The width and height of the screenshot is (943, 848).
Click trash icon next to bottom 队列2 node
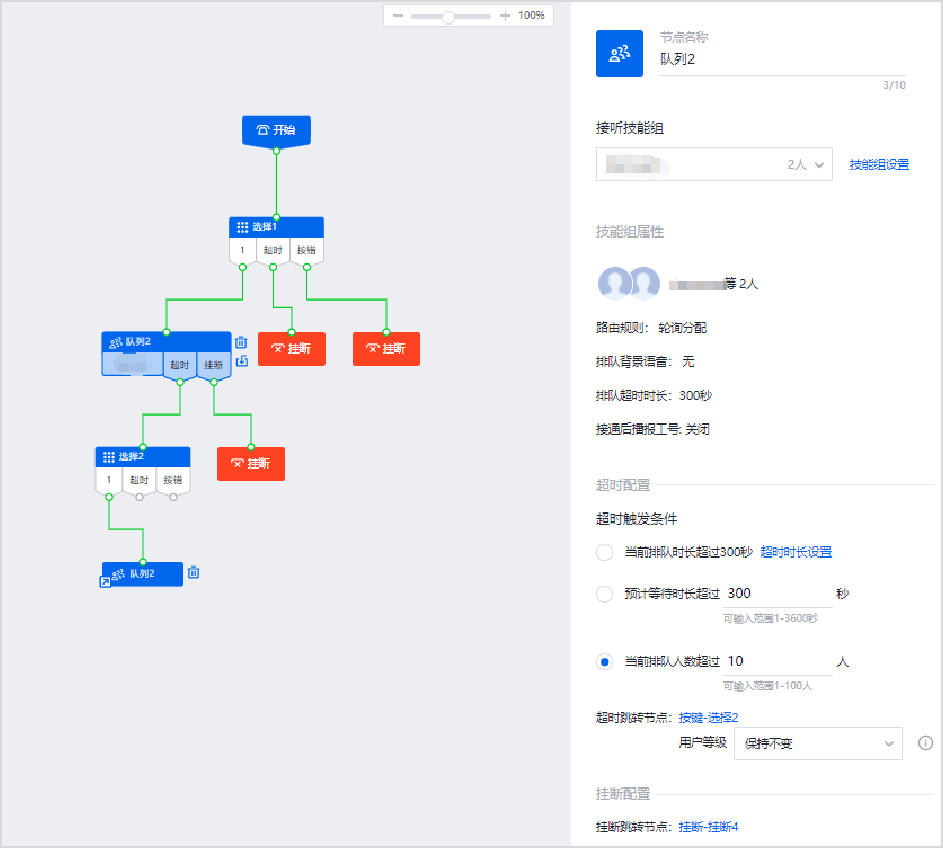click(x=194, y=573)
